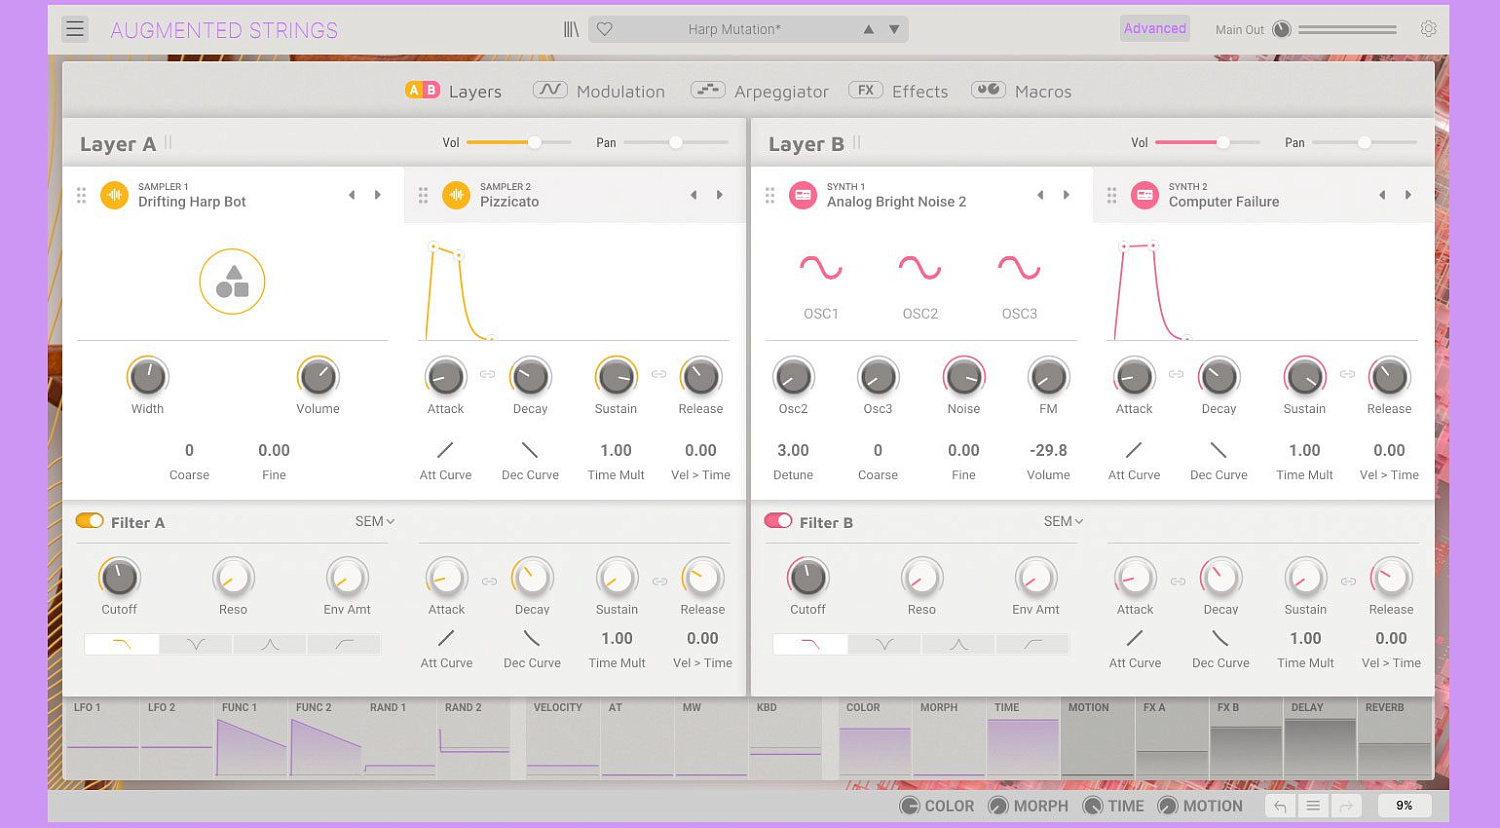Select OSC1 waveform icon
1500x828 pixels.
821,268
